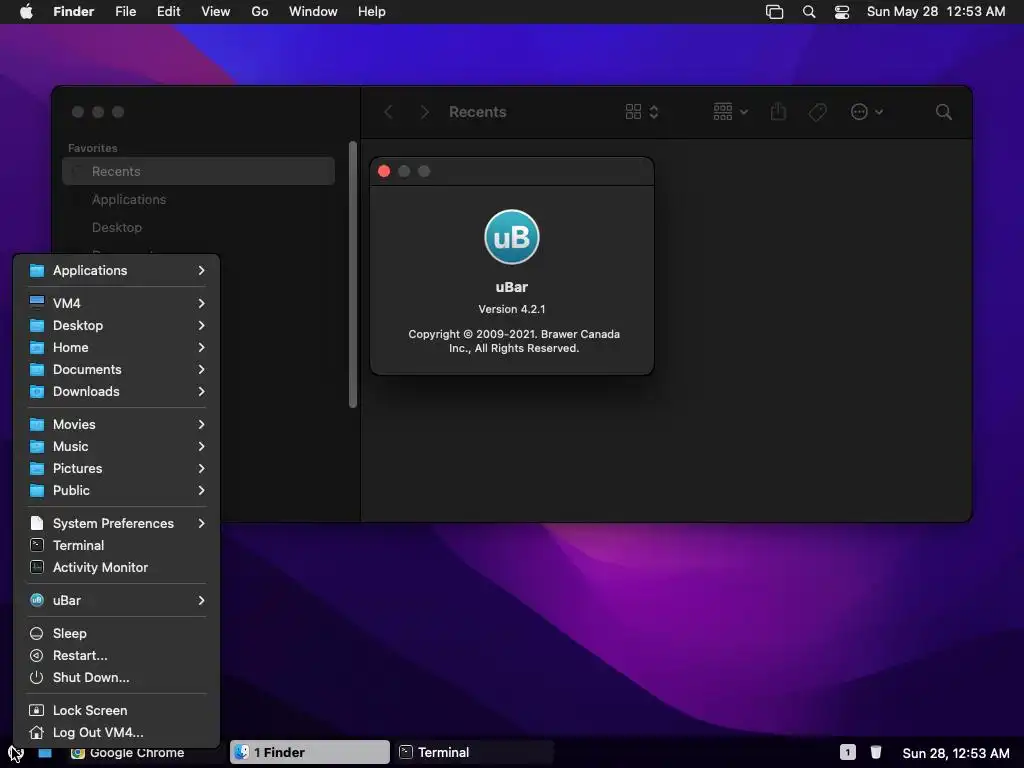Click the uBar logo in About window
Image resolution: width=1024 pixels, height=768 pixels.
(512, 236)
